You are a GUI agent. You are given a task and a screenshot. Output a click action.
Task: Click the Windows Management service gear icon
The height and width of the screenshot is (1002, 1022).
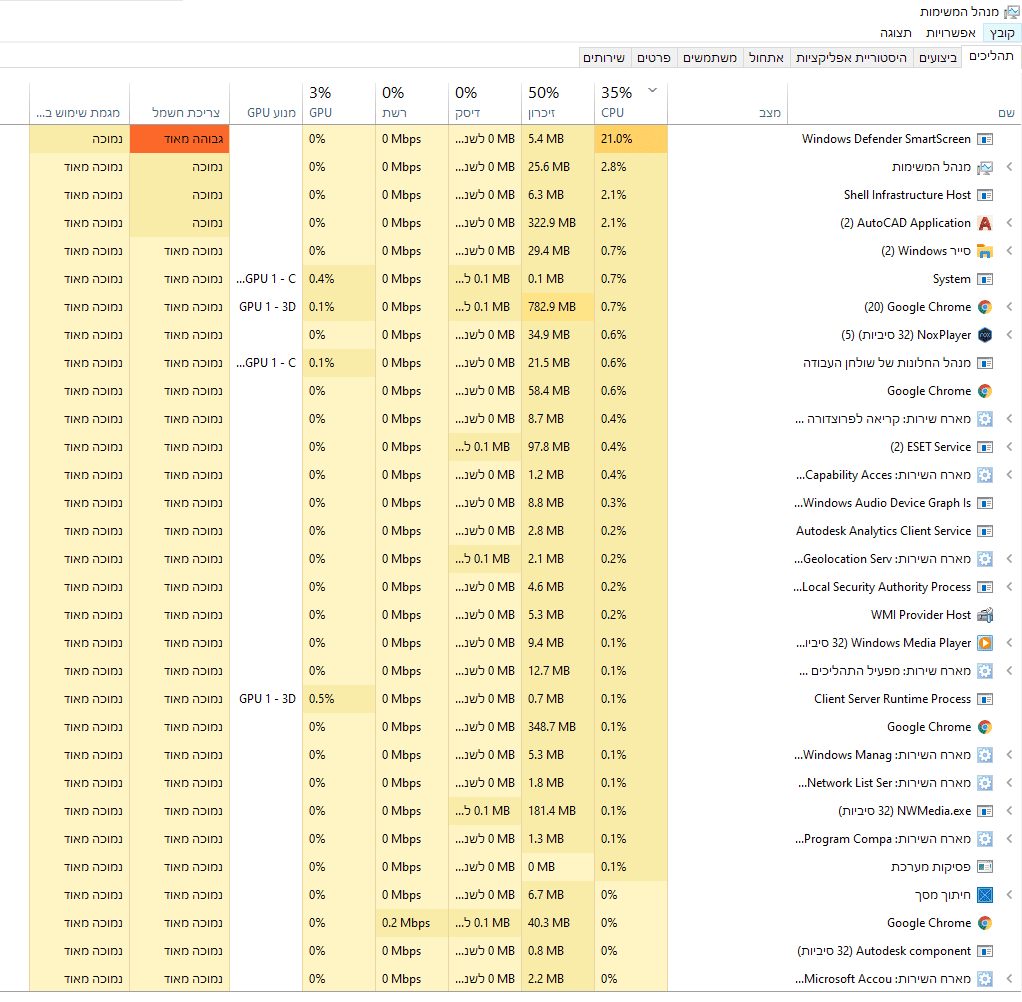[985, 755]
